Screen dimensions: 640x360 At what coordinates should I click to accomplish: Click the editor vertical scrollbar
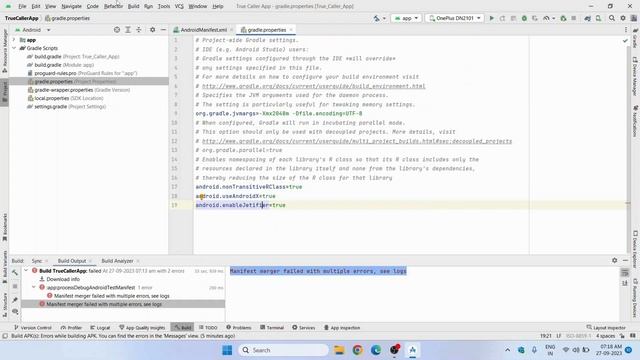pos(629,143)
